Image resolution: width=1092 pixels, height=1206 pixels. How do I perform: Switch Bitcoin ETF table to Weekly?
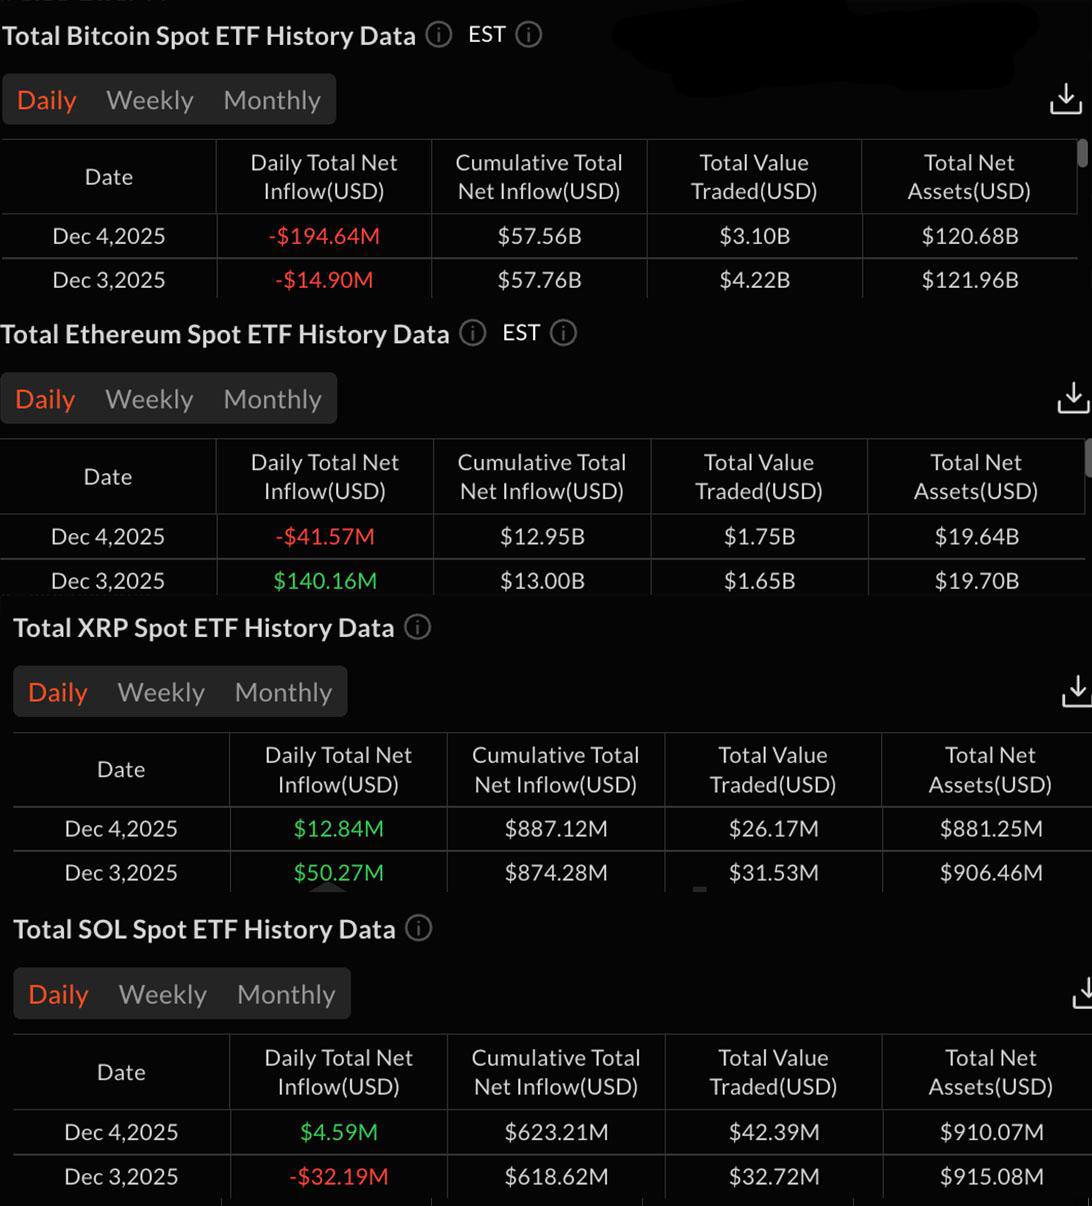coord(150,100)
